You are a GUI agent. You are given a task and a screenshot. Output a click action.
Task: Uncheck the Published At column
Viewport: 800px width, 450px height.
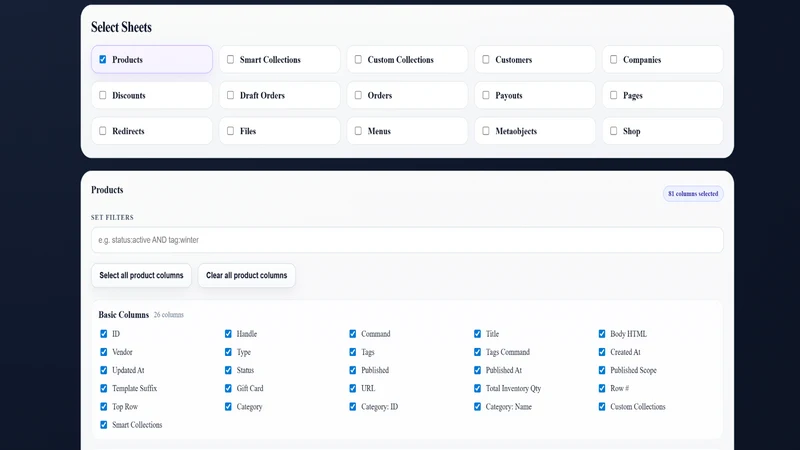tap(477, 370)
